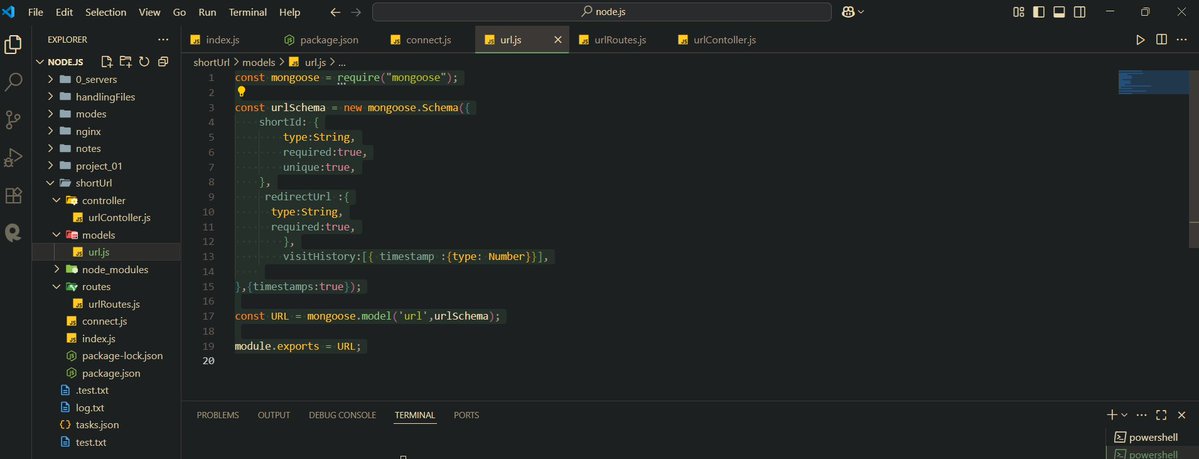Open editor more actions ellipsis
The width and height of the screenshot is (1199, 459).
1183,40
